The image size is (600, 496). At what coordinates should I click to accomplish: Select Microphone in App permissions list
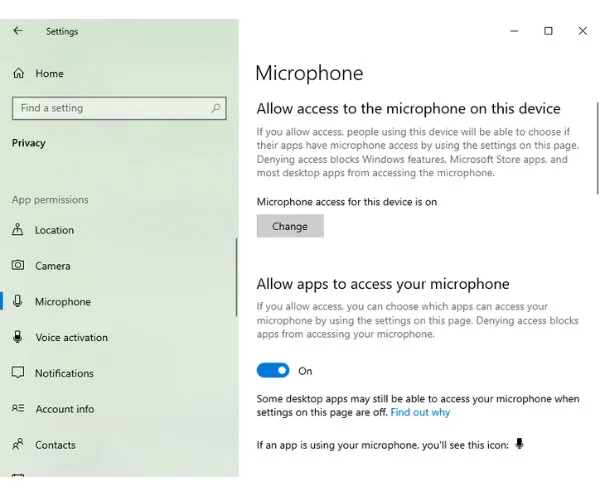tap(62, 302)
